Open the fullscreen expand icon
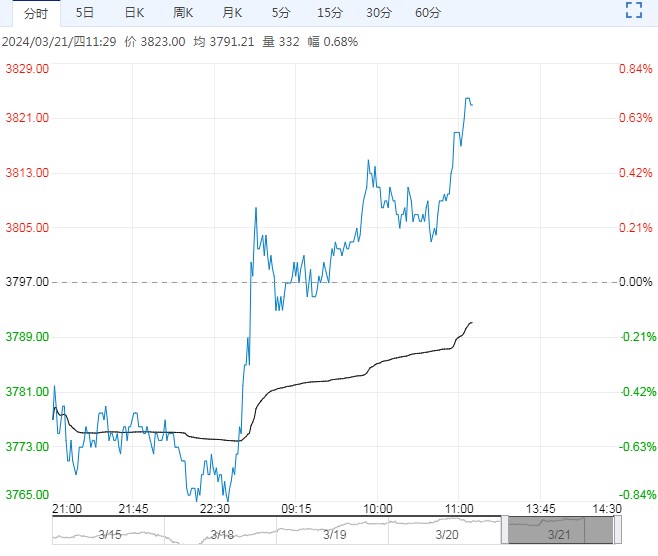Screen dimensions: 658x556 [634, 10]
